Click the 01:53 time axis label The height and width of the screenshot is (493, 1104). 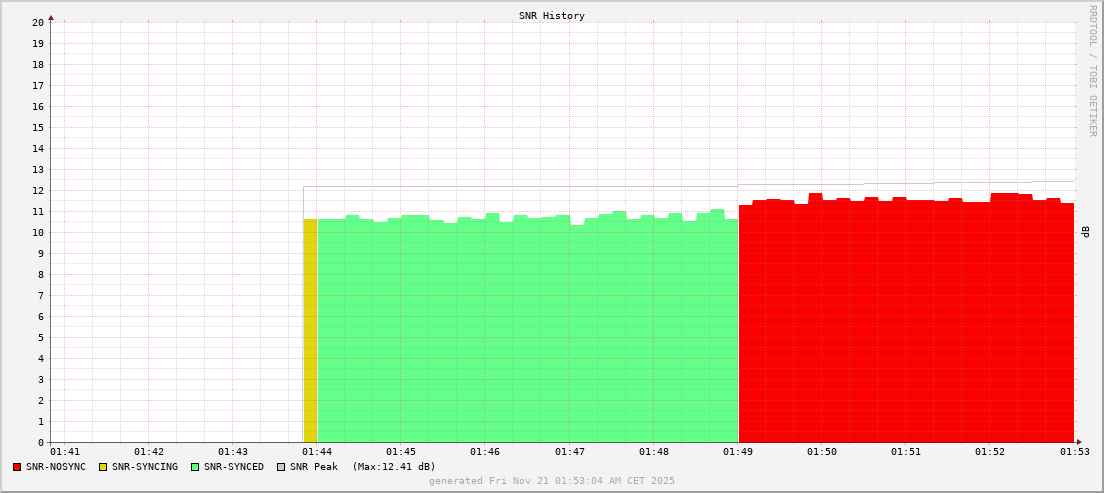point(1075,452)
